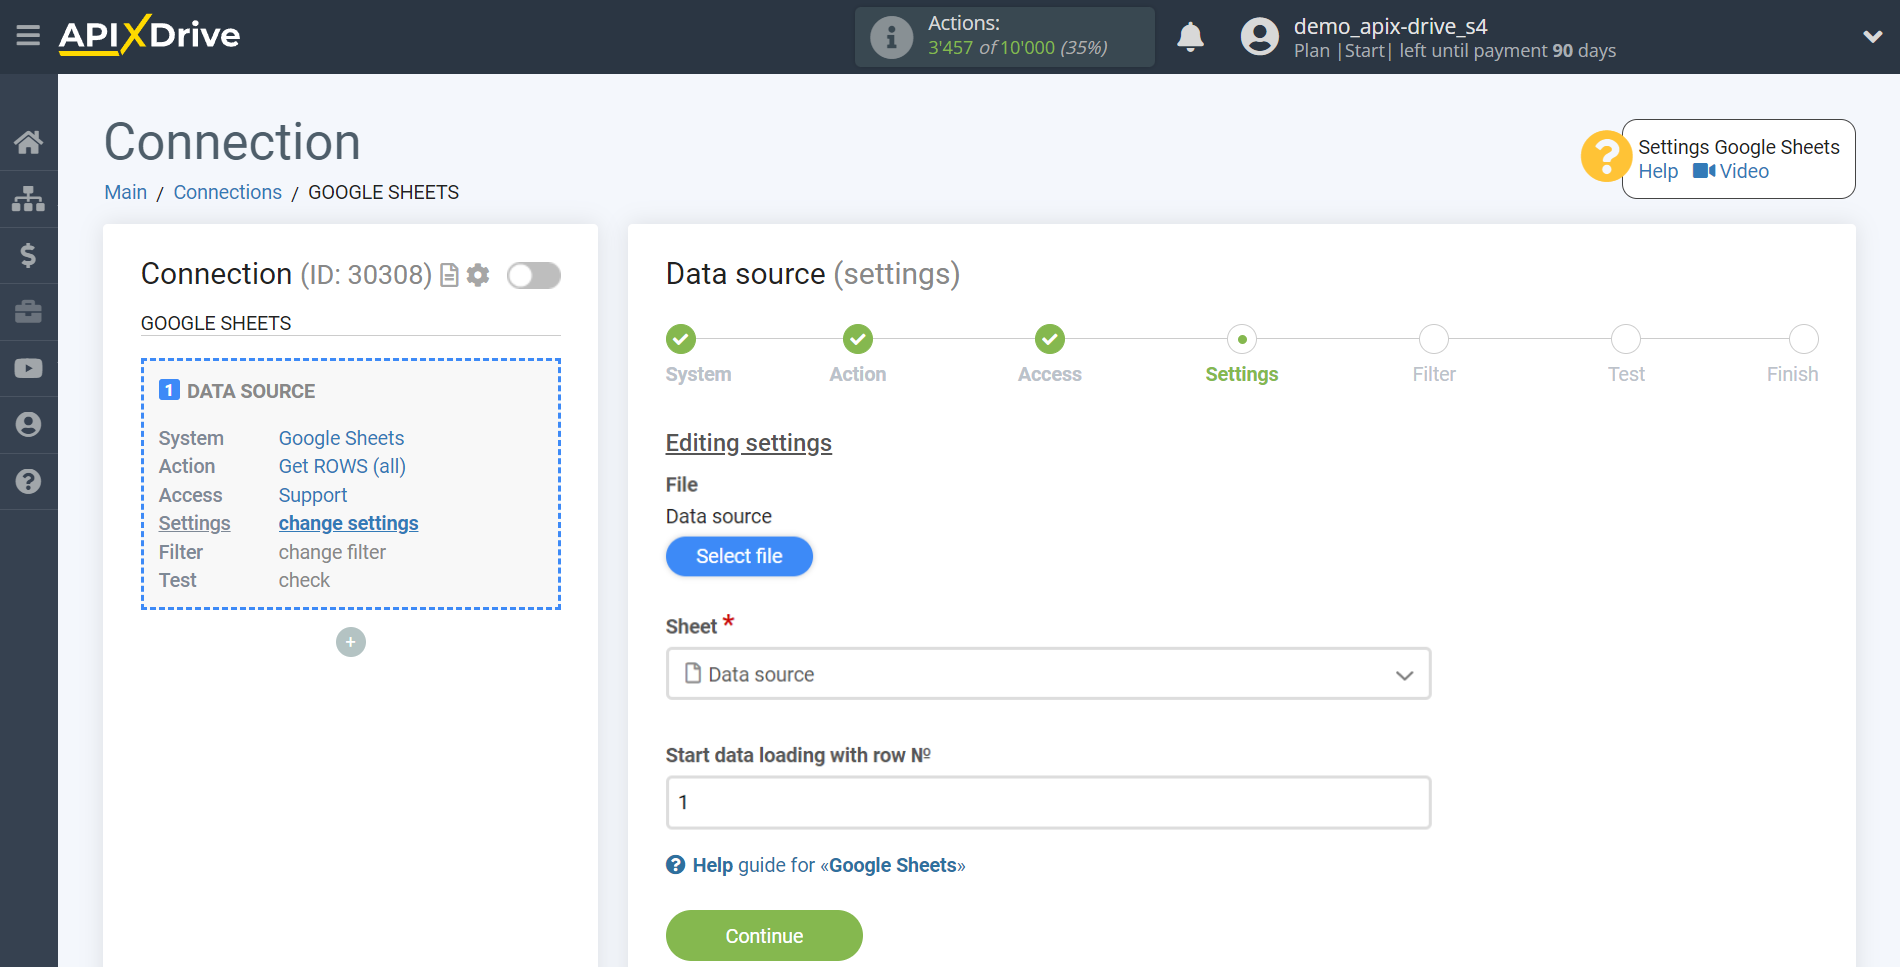This screenshot has height=967, width=1900.
Task: Go to Main breadcrumb
Action: pos(126,192)
